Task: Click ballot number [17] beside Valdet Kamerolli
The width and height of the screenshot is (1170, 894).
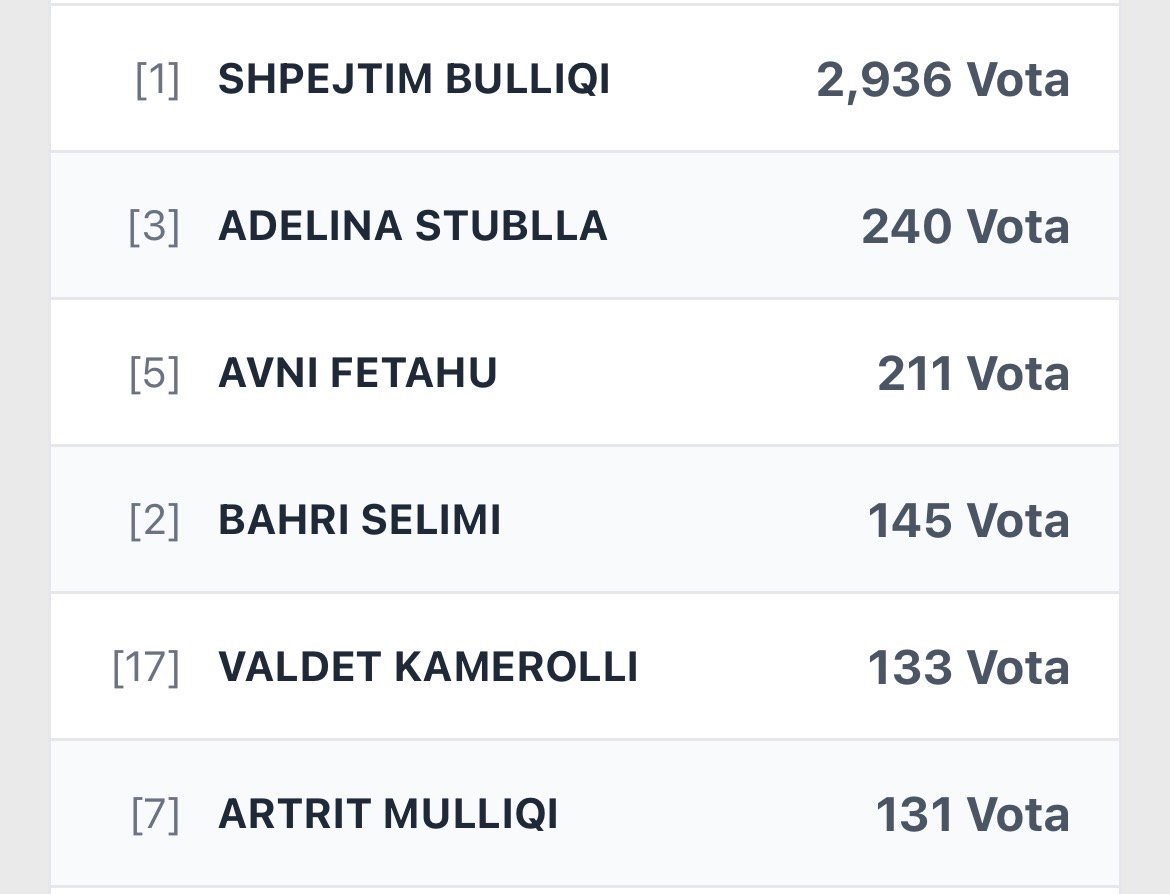Action: 146,668
